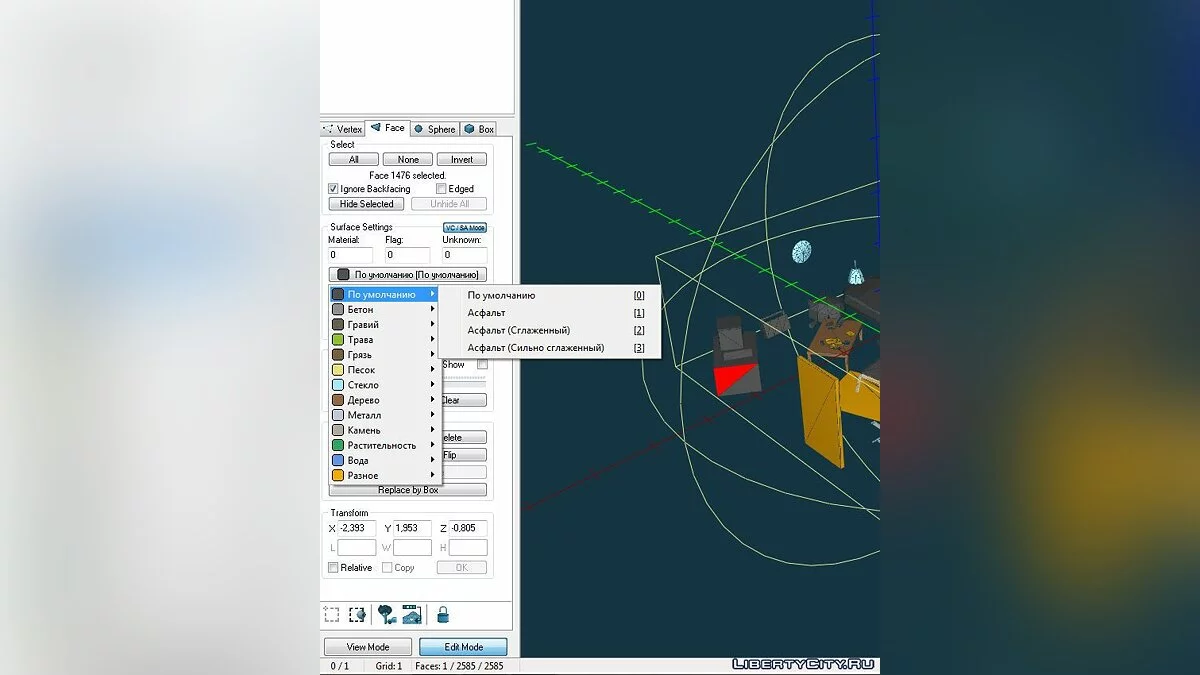This screenshot has width=1200, height=675.
Task: Click the sphere icon on Sphere tab
Action: (418, 129)
